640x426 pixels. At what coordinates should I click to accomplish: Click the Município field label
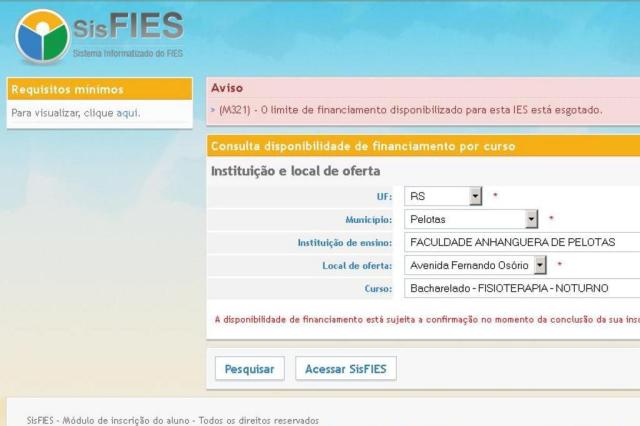pyautogui.click(x=369, y=220)
